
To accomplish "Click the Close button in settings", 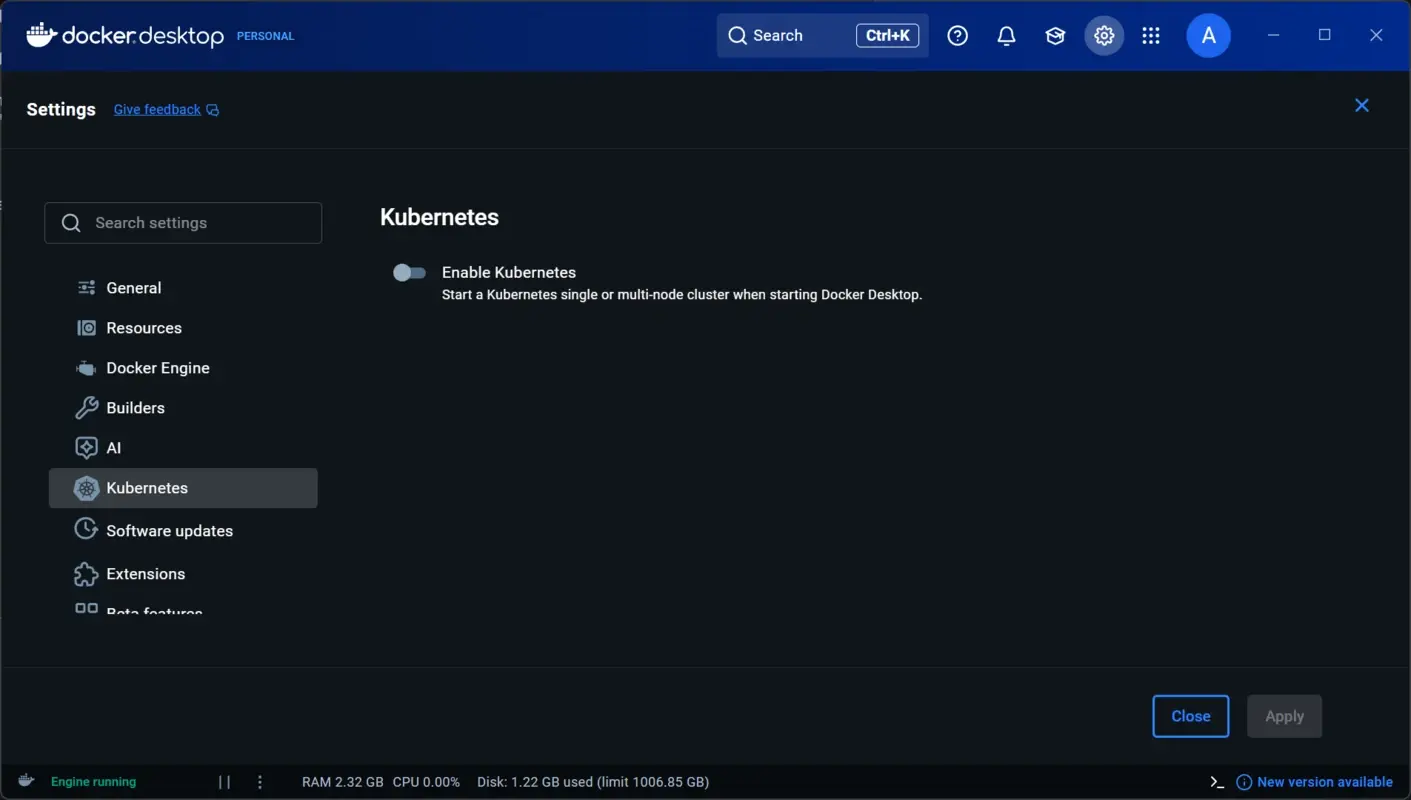I will pos(1190,716).
